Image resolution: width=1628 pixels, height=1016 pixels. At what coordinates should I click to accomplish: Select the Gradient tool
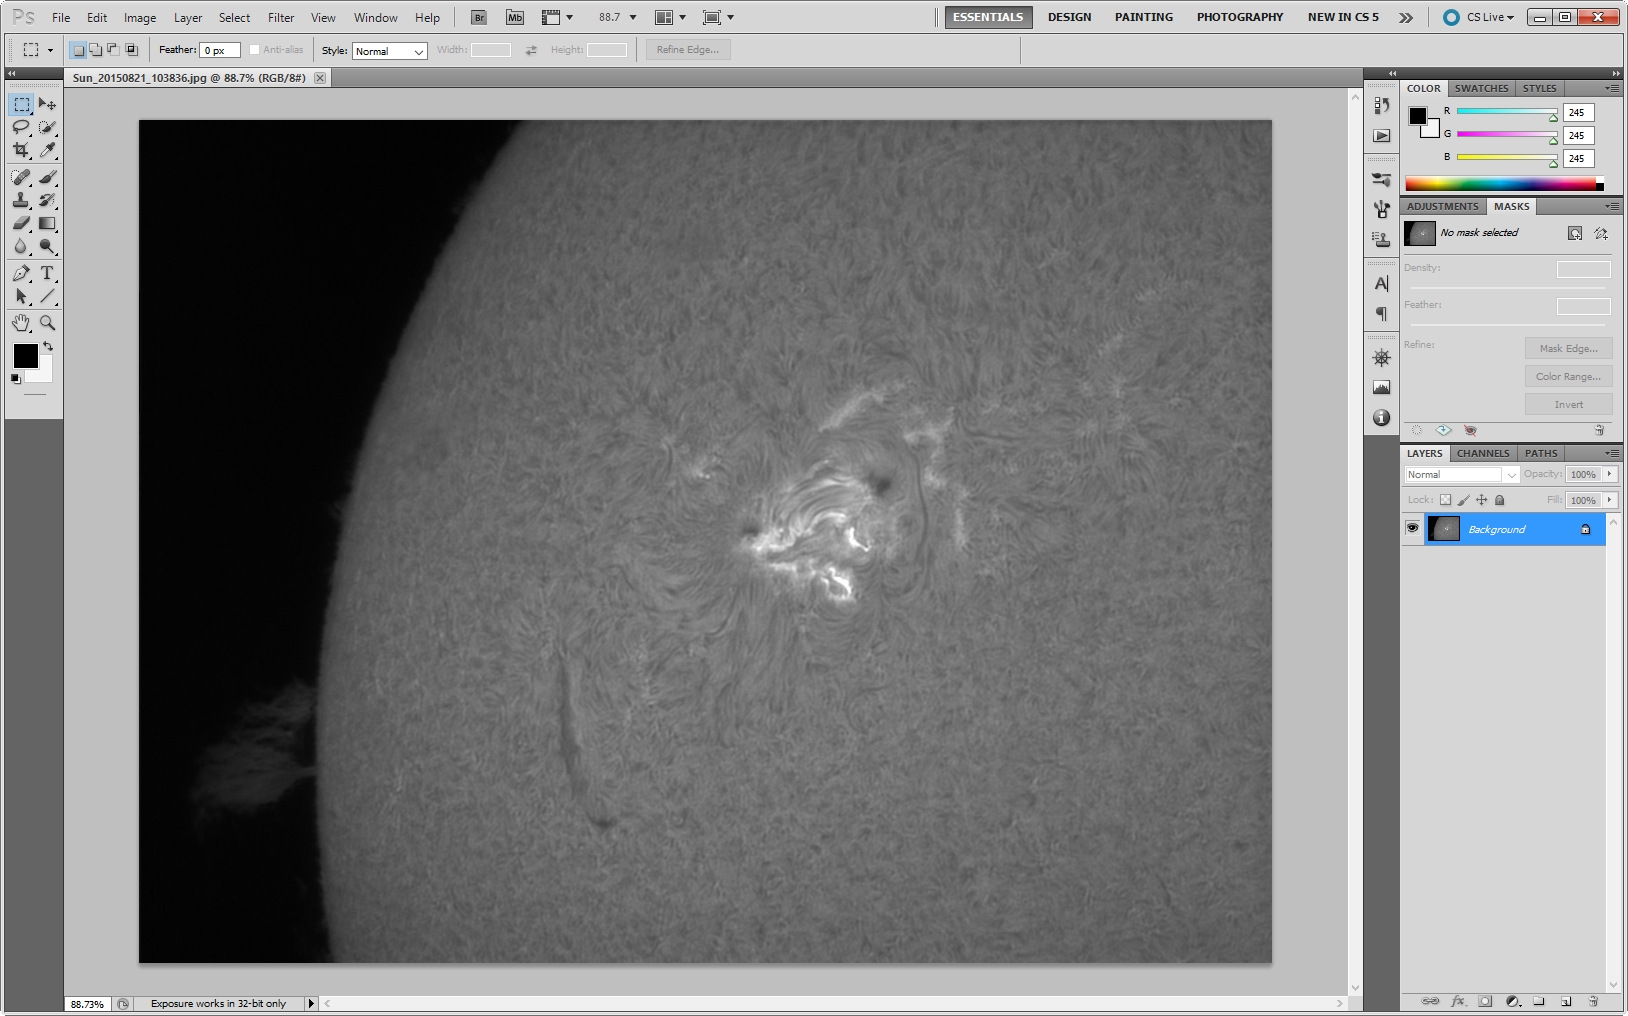click(47, 223)
